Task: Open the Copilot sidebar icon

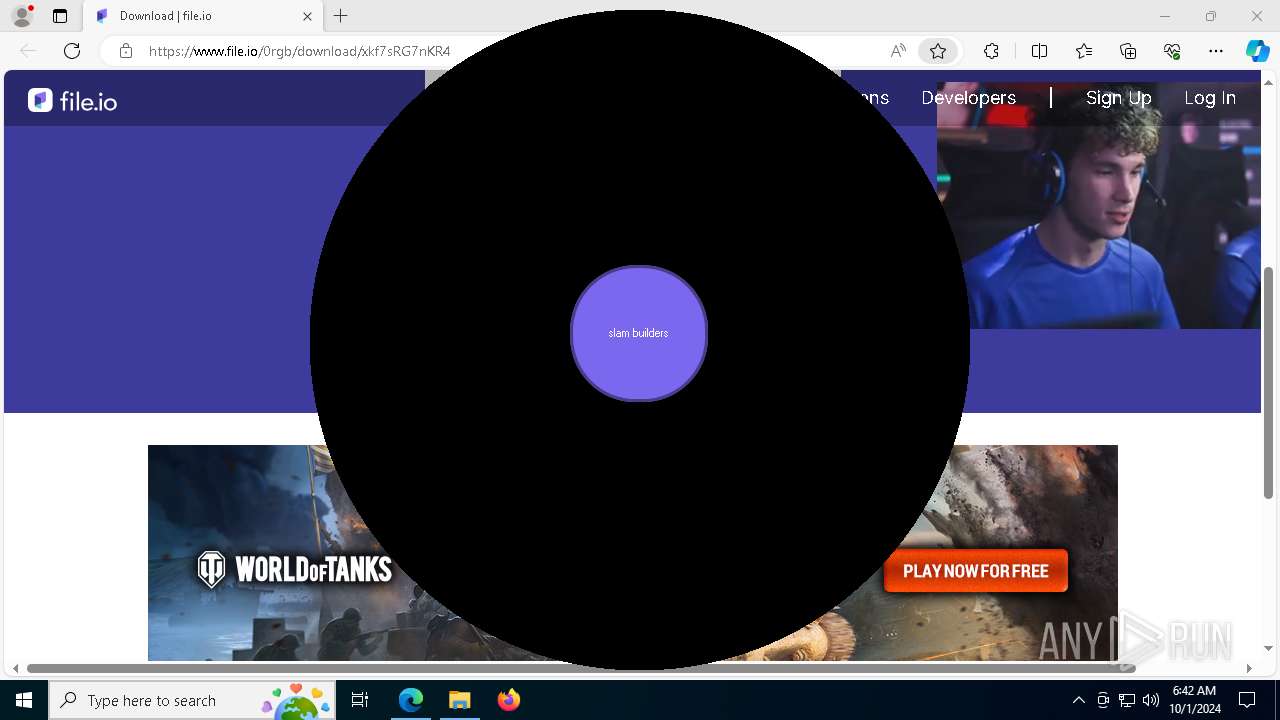Action: 1257,51
